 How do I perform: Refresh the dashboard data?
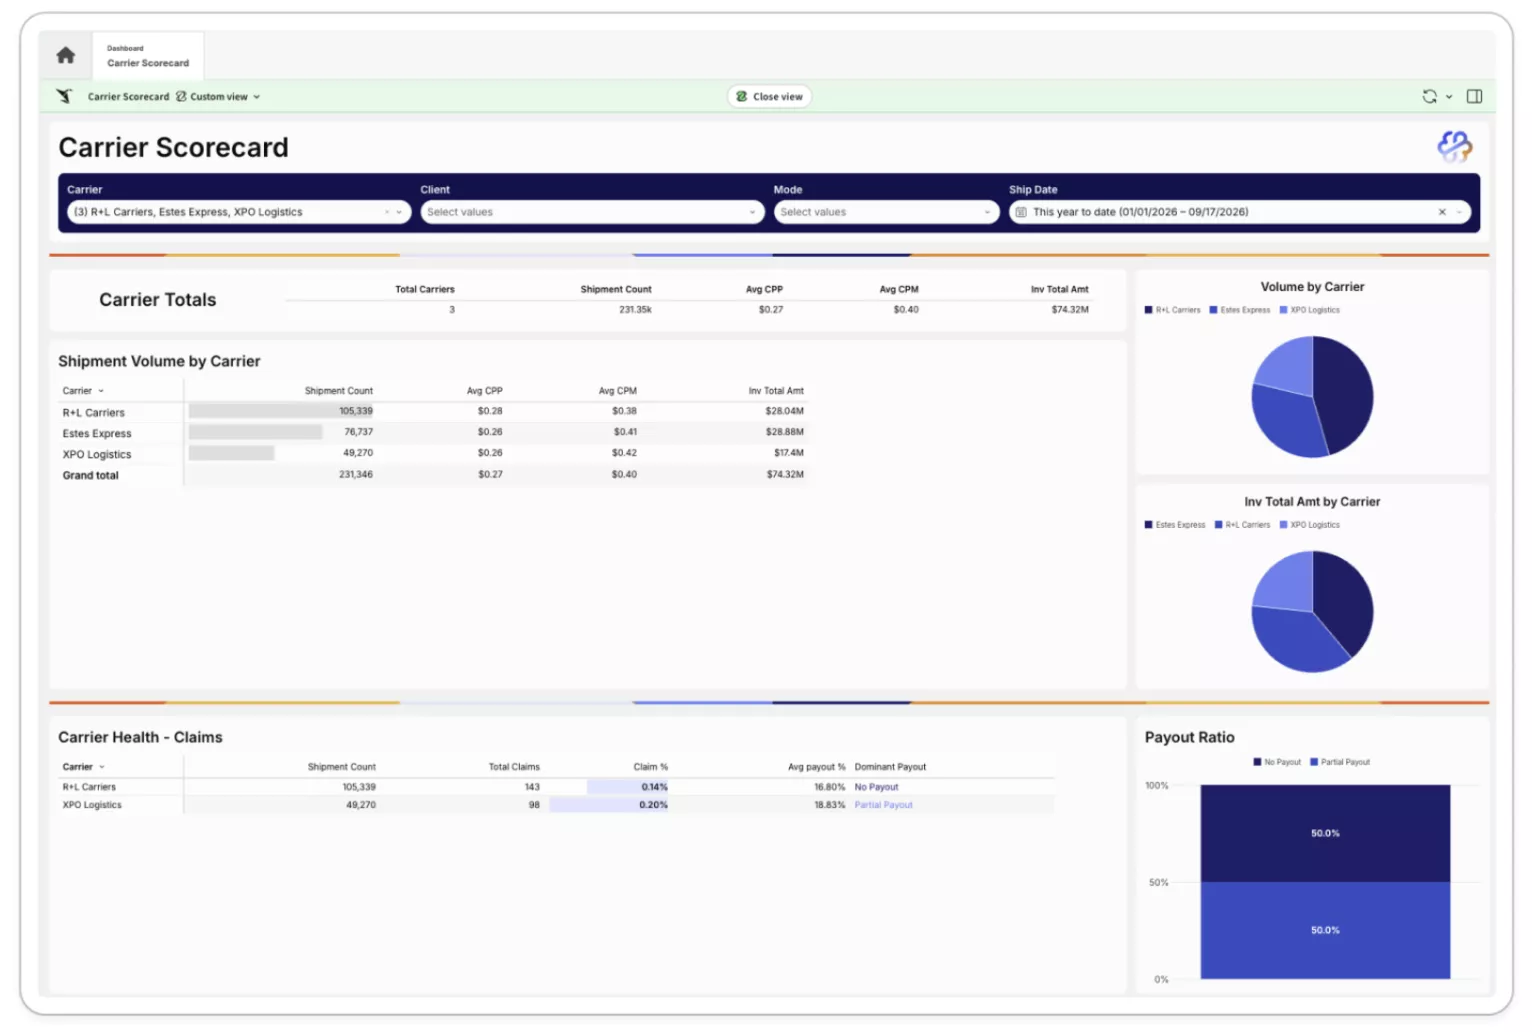pos(1429,97)
